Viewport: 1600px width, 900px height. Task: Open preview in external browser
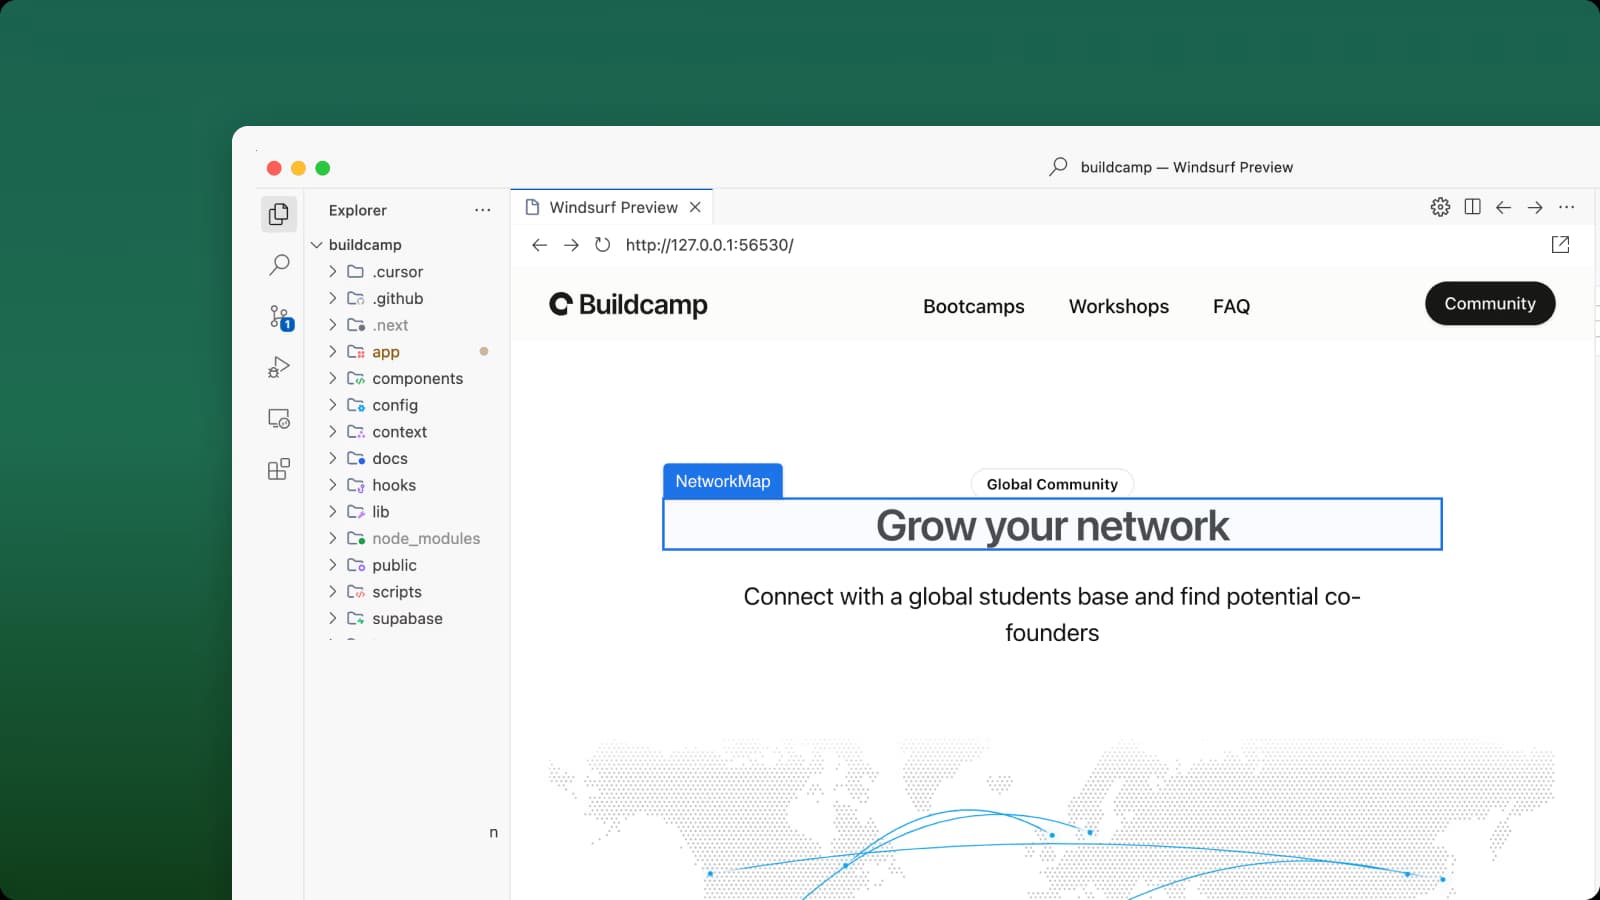tap(1560, 245)
